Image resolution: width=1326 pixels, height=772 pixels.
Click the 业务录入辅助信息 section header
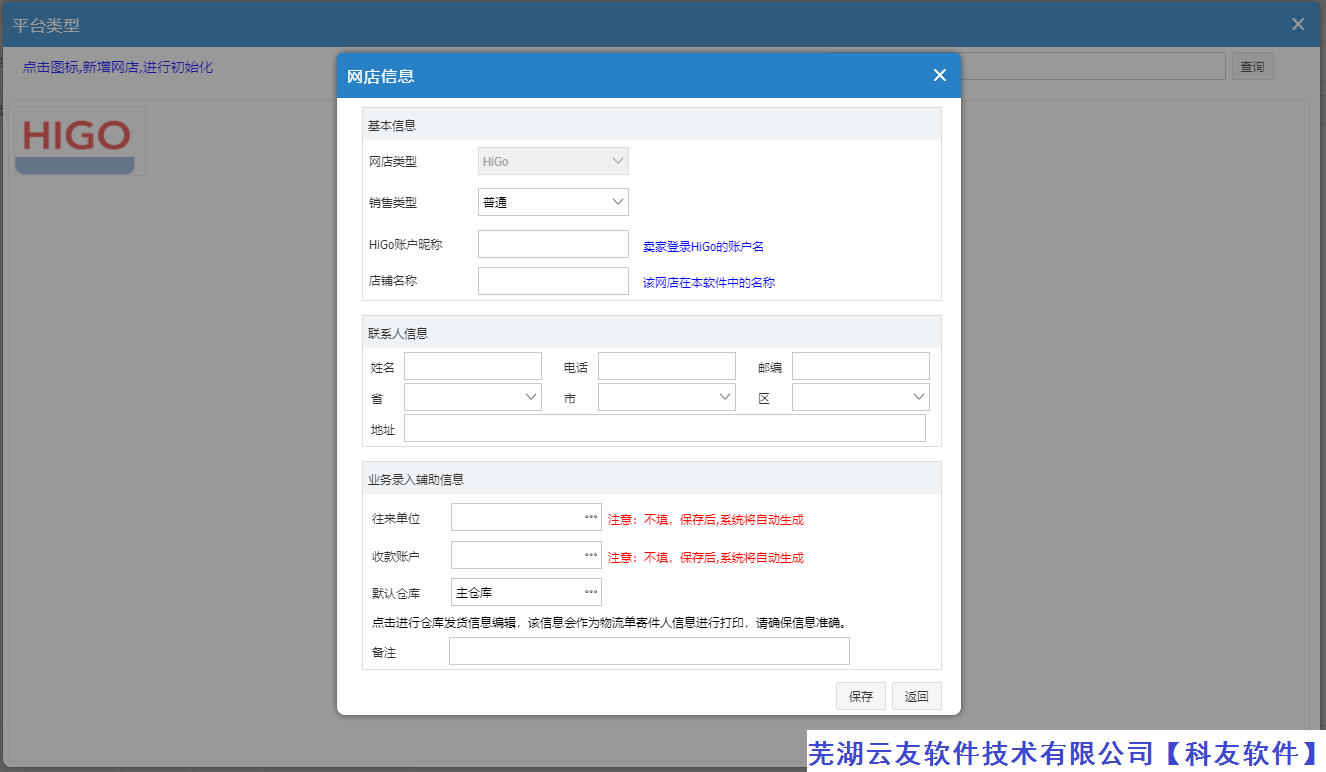pyautogui.click(x=652, y=479)
